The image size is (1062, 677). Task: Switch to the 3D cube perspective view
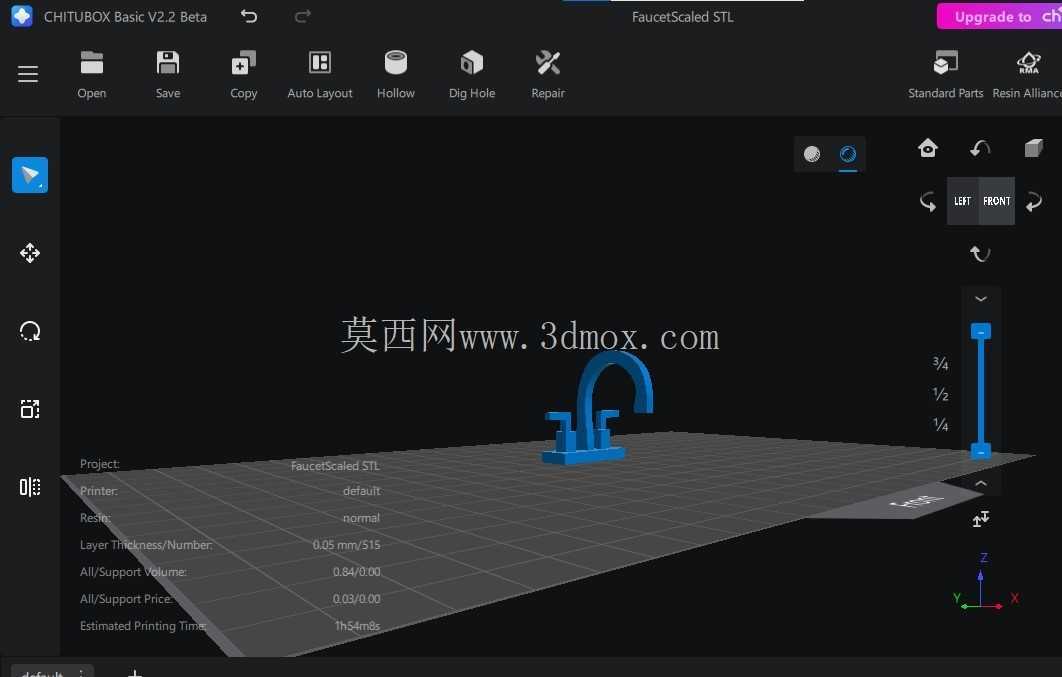pyautogui.click(x=1034, y=148)
